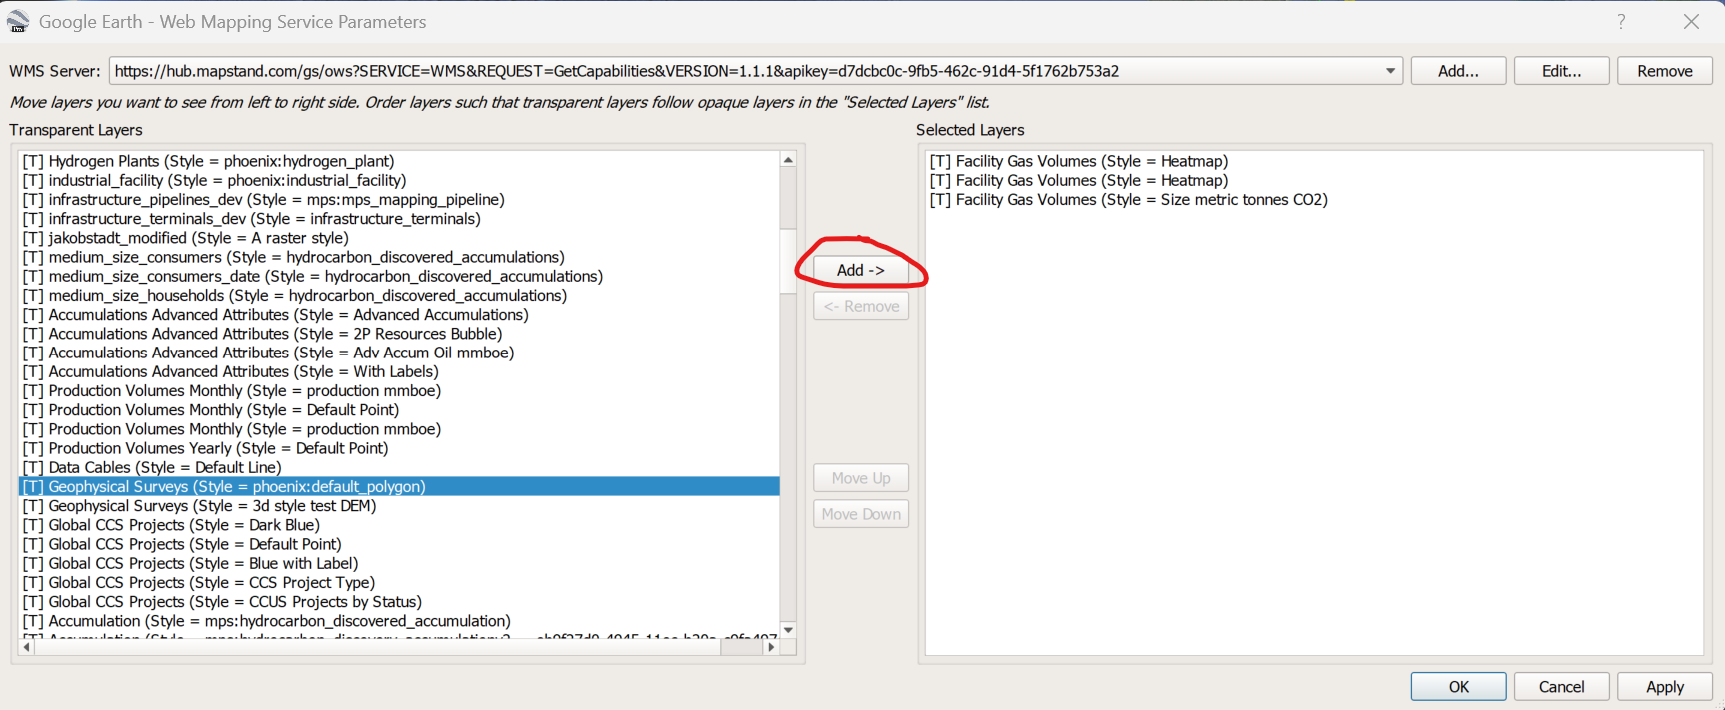Click down arrow of layers list scrollbar
The image size is (1725, 710).
click(788, 630)
